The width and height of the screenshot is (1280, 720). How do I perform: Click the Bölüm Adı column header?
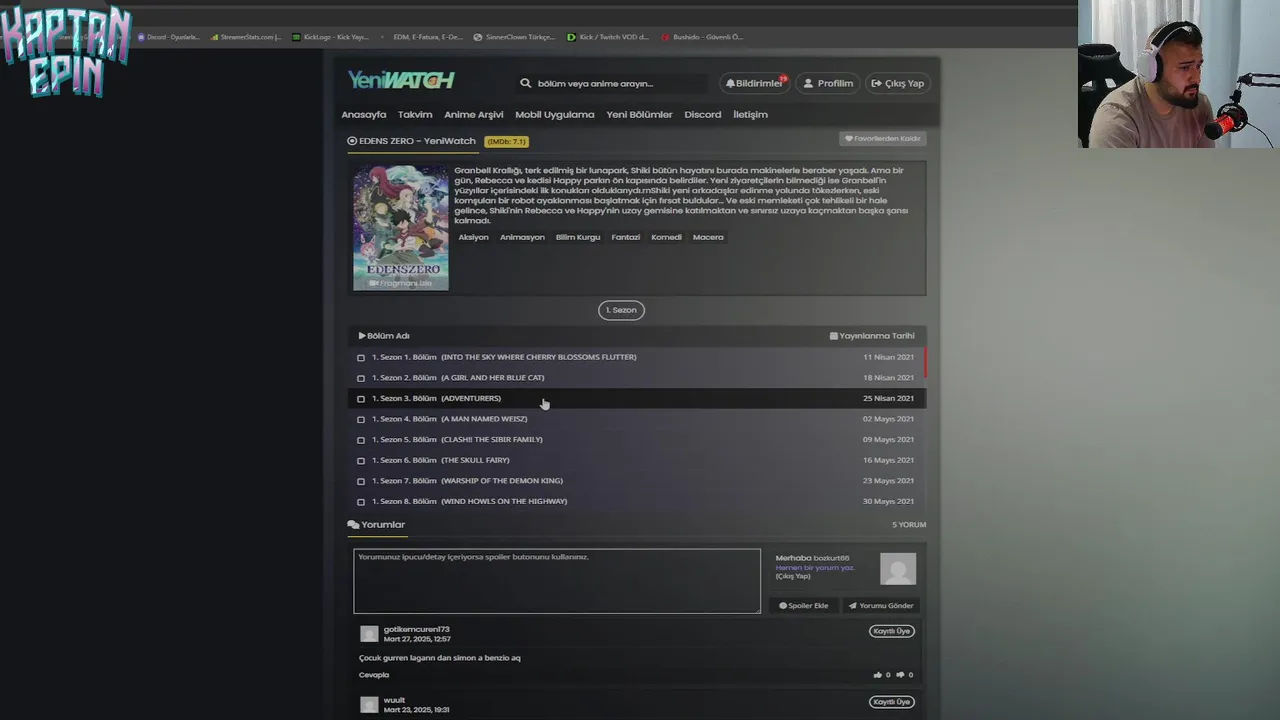click(384, 336)
